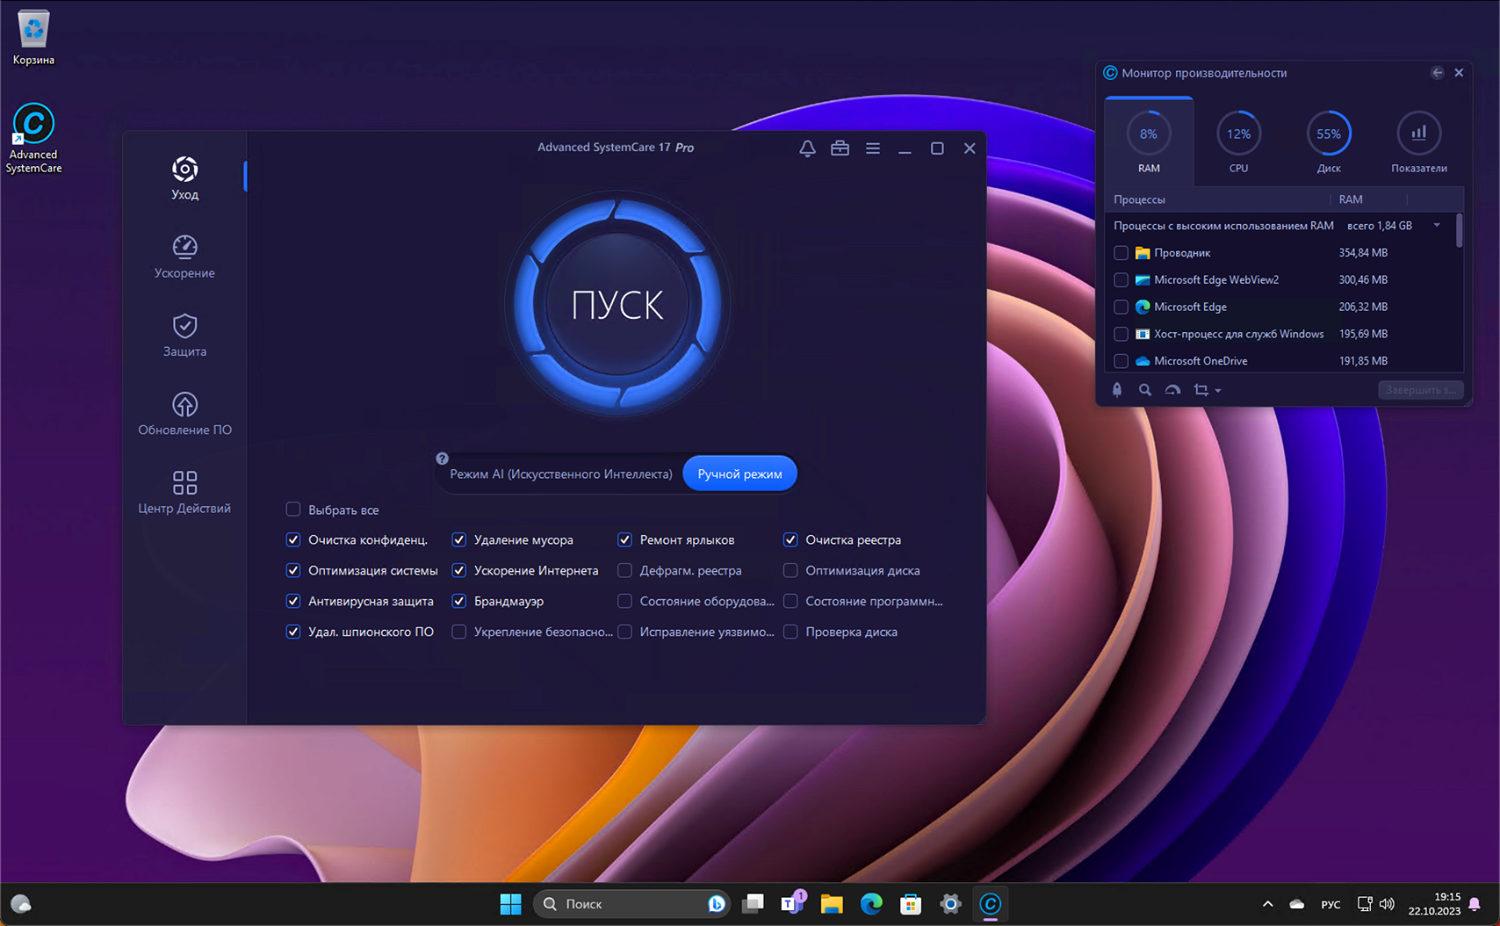Uncheck Ремонт ярлыков checkbox
Image resolution: width=1500 pixels, height=926 pixels.
(x=625, y=539)
